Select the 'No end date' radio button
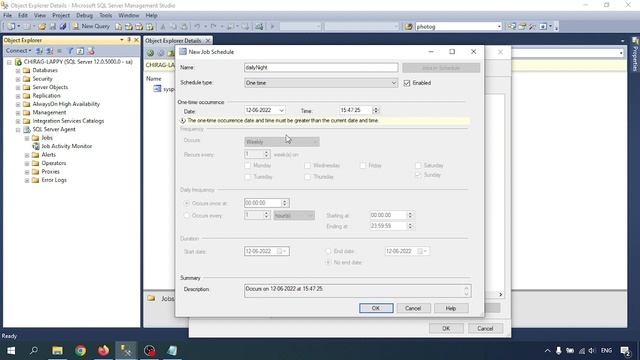Image resolution: width=640 pixels, height=360 pixels. [328, 262]
